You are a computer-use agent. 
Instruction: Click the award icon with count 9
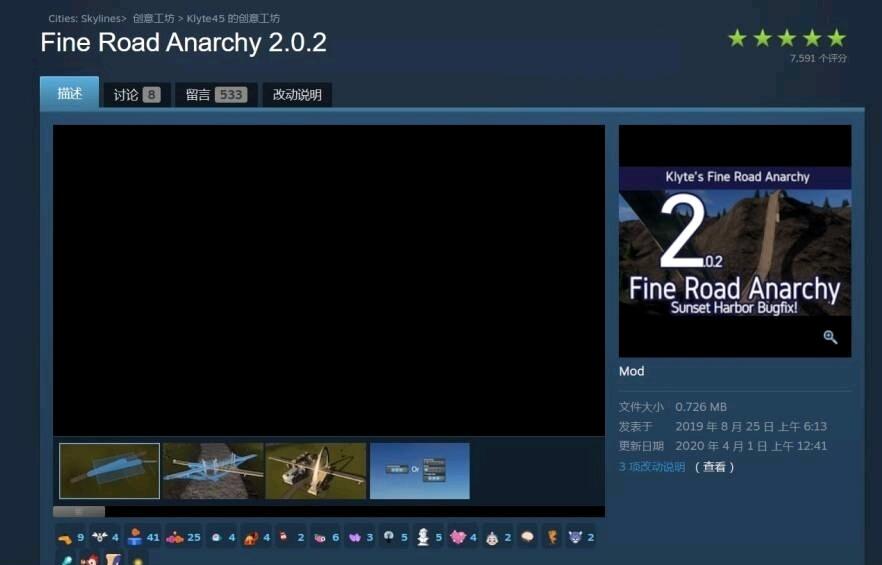71,537
